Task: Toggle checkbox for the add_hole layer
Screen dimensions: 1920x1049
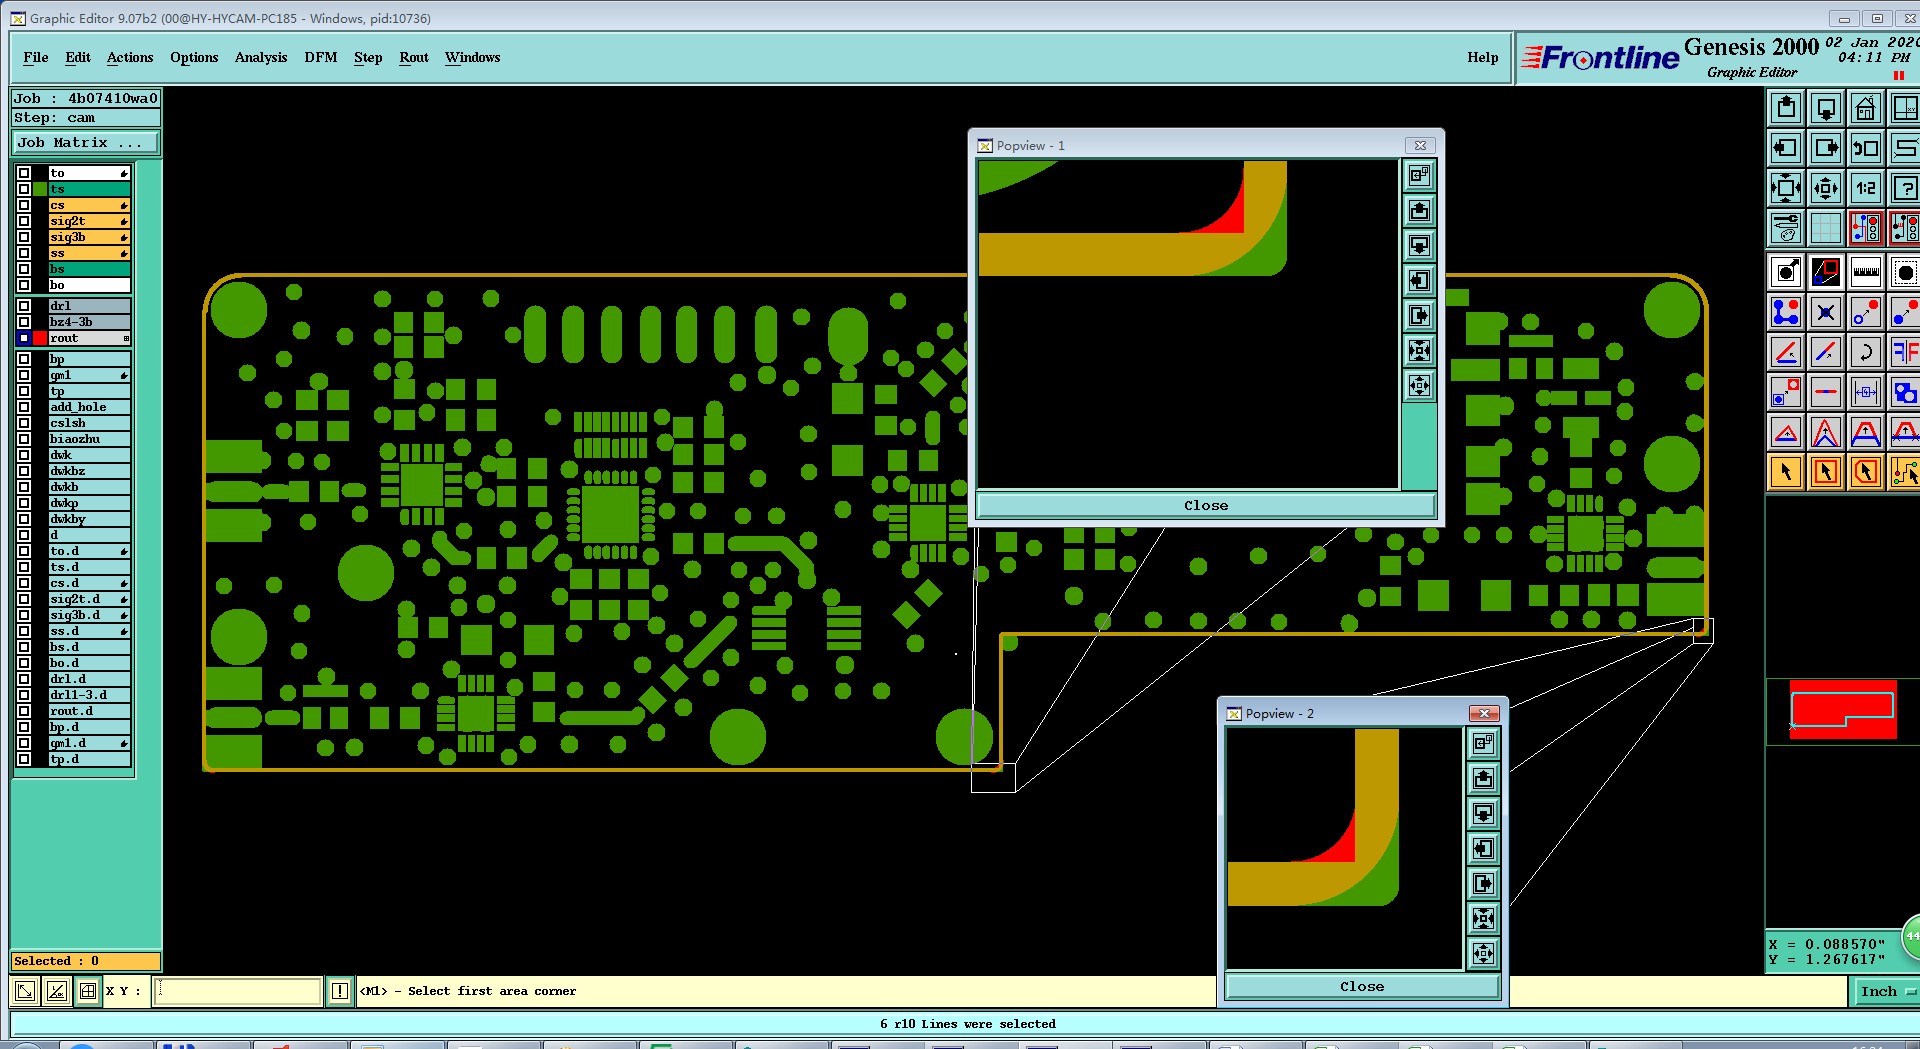Action: [24, 407]
